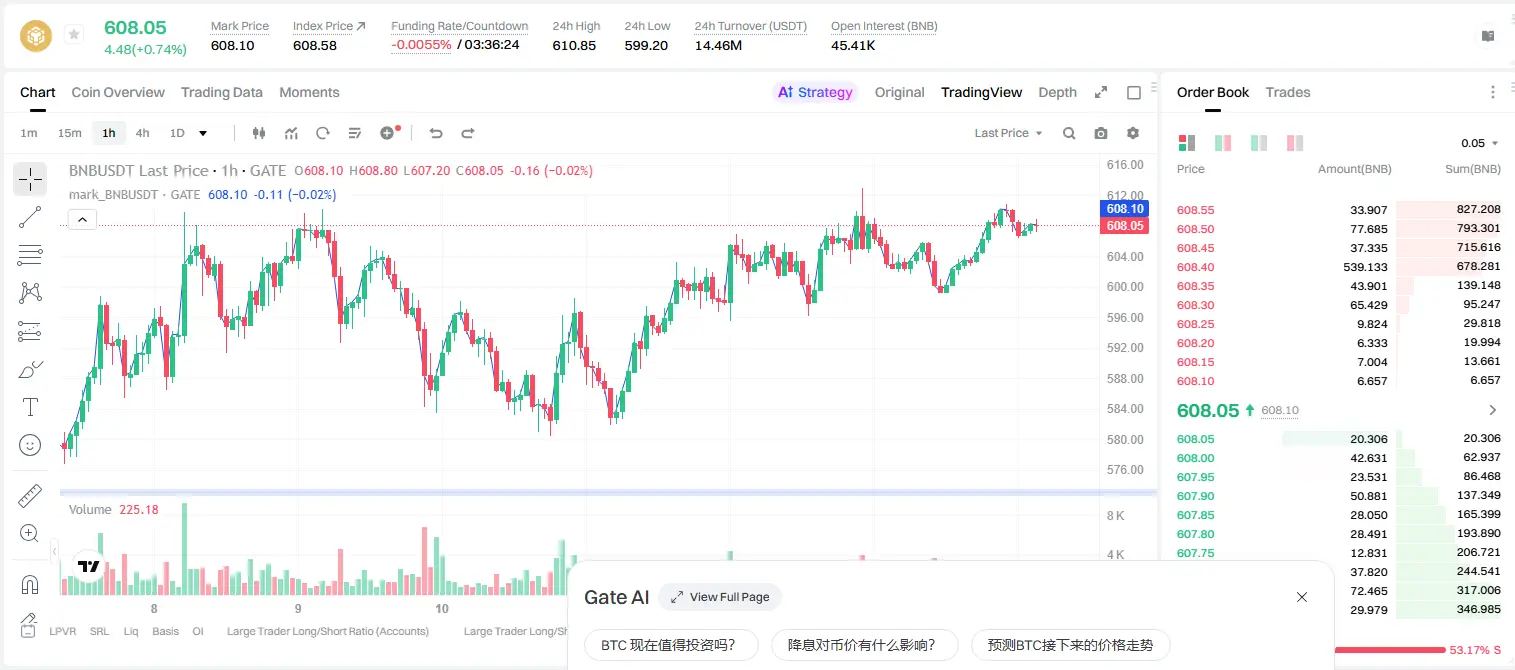Undo the last chart action
The image size is (1515, 670).
click(x=435, y=133)
